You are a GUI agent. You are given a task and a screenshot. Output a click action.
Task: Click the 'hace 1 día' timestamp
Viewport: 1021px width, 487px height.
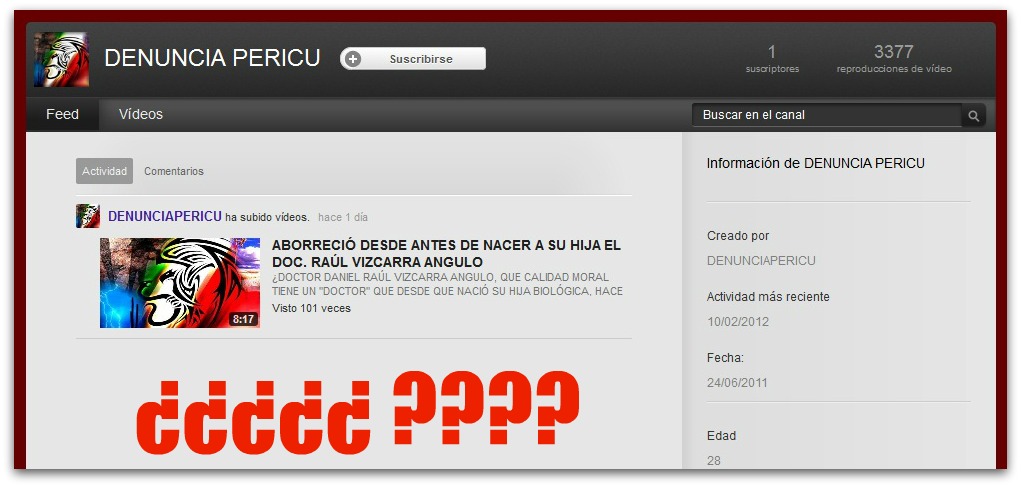[343, 217]
